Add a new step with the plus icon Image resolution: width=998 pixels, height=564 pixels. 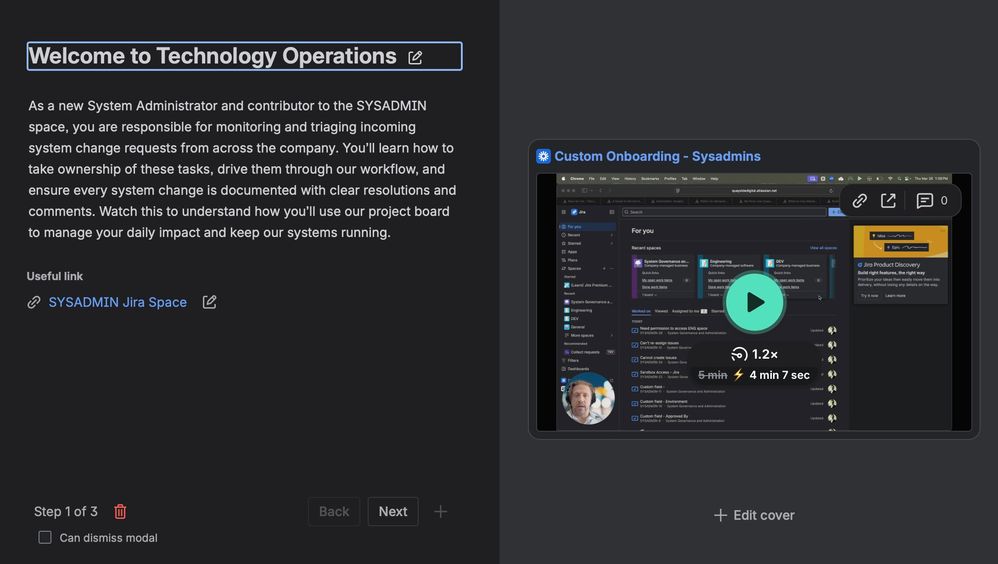pos(440,512)
